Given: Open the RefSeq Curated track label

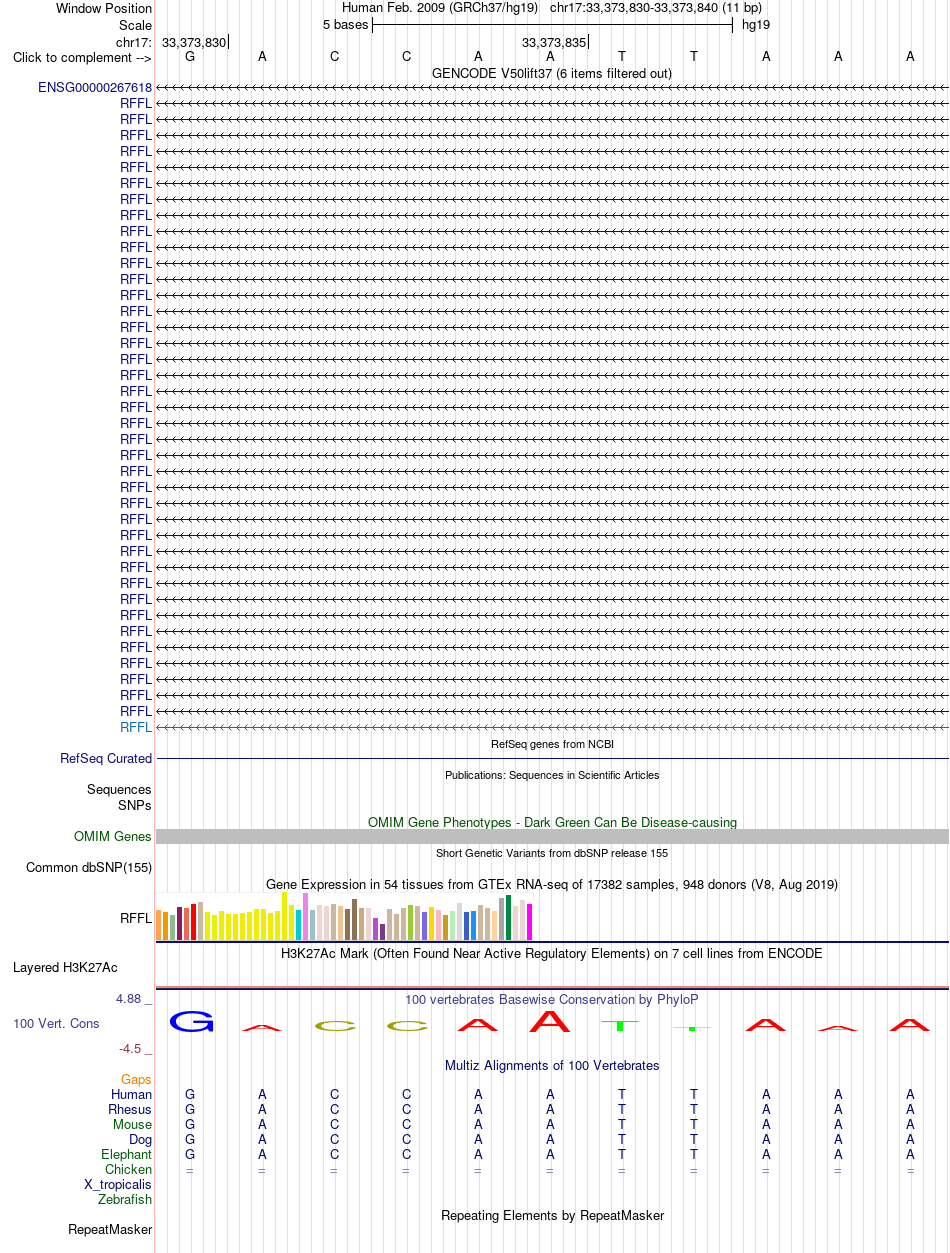Looking at the screenshot, I should click(106, 759).
